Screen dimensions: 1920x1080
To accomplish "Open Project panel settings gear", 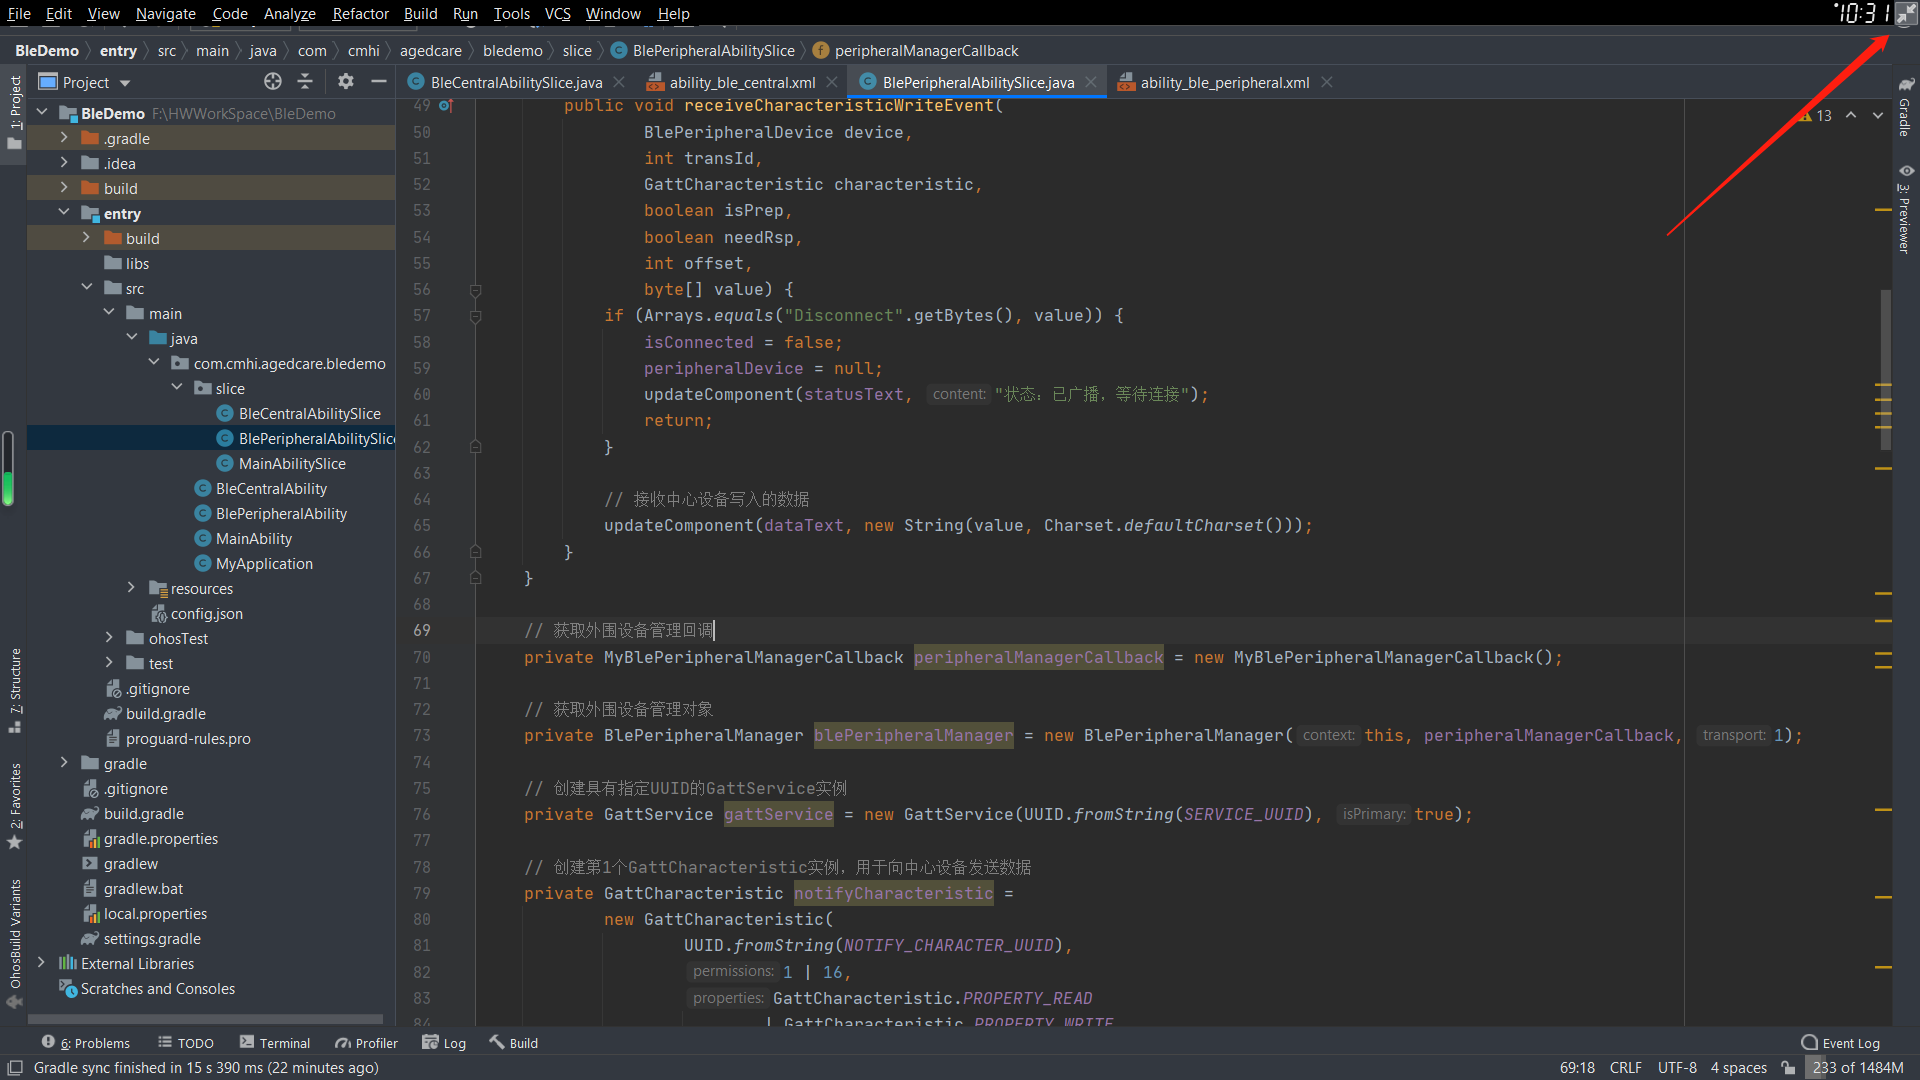I will tap(345, 82).
